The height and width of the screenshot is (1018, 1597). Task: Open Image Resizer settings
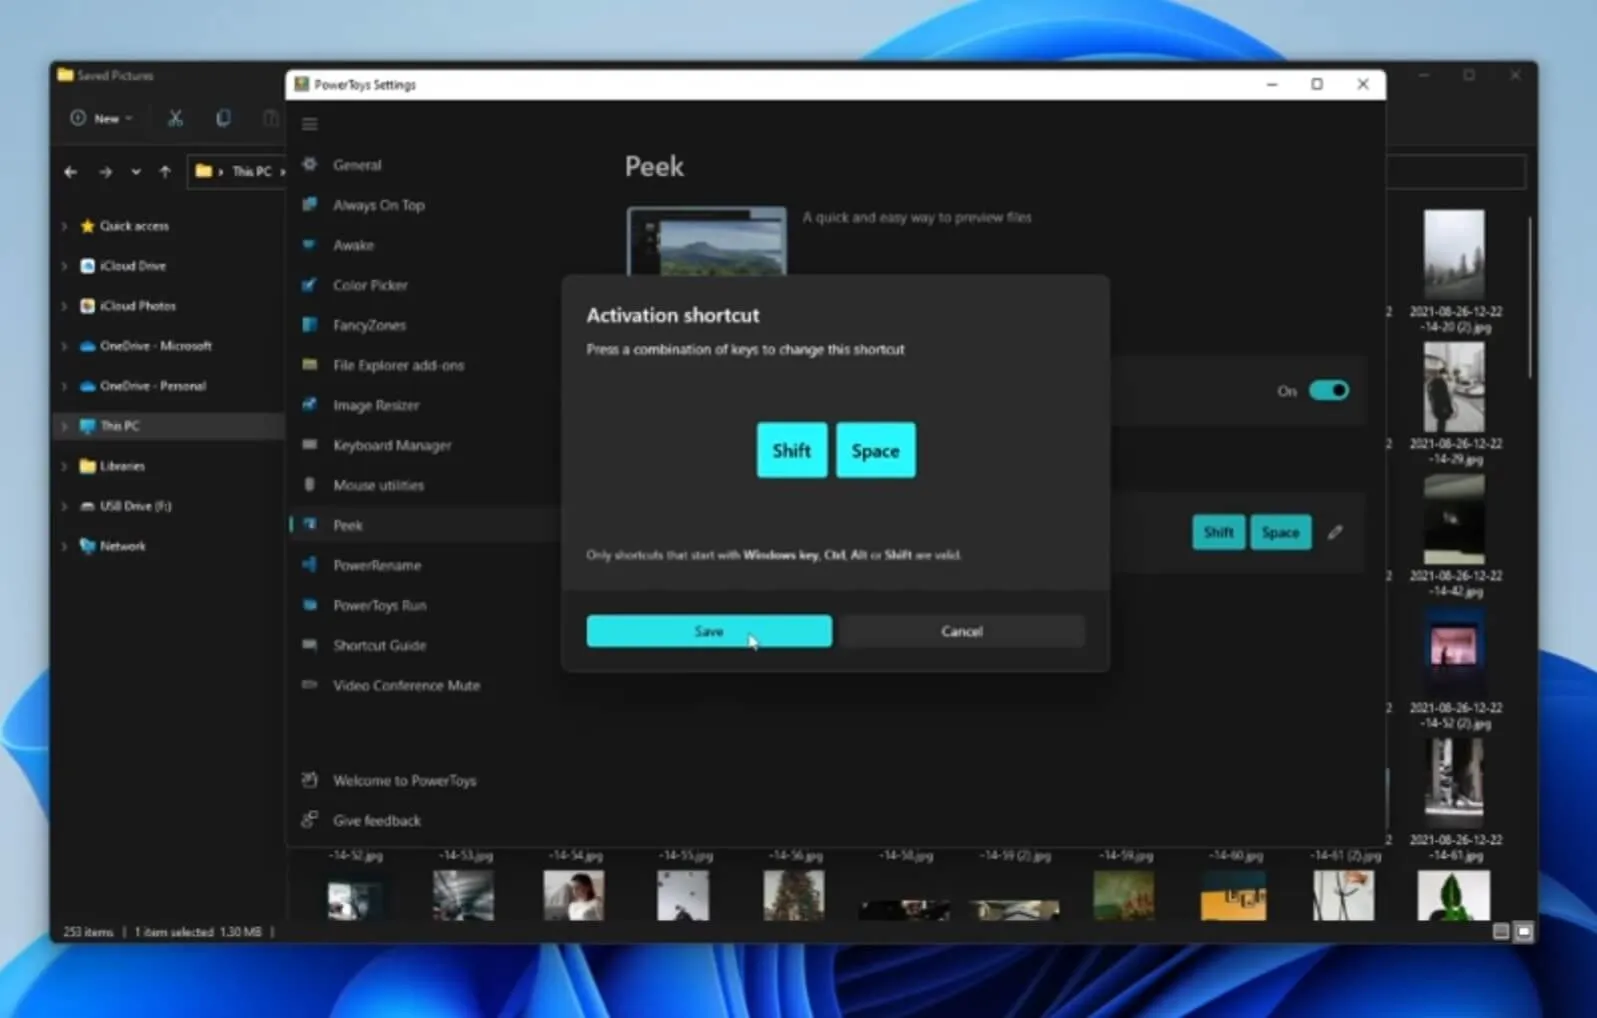coord(376,405)
